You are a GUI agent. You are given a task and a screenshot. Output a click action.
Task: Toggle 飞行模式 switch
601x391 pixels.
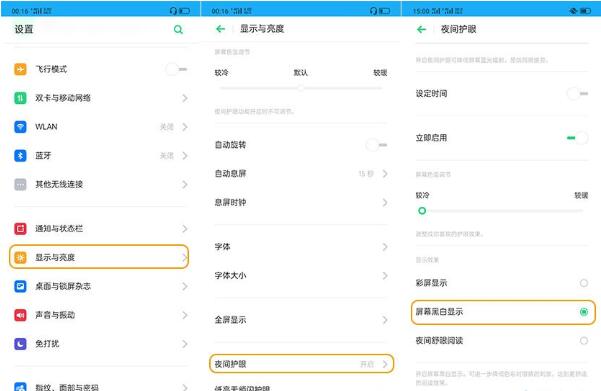coord(176,69)
